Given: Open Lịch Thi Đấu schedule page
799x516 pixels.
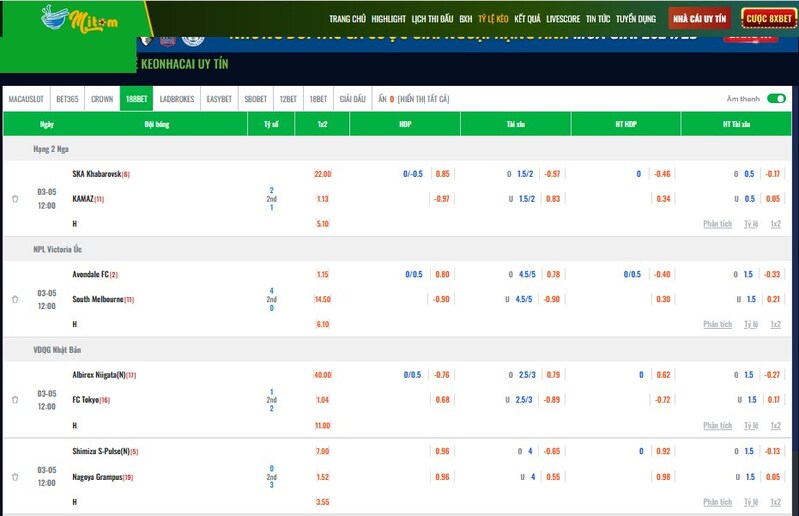Looking at the screenshot, I should pos(432,19).
